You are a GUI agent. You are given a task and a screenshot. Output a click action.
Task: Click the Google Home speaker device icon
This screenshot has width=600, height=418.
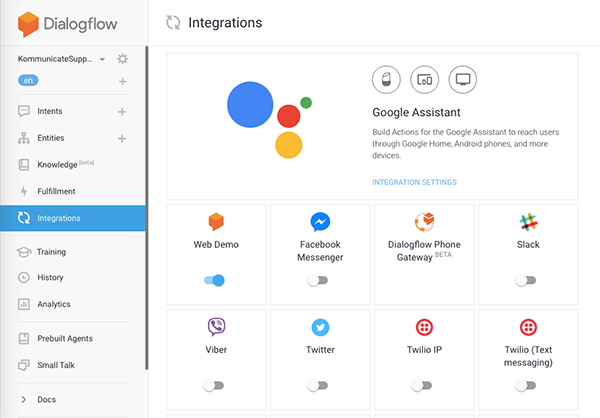[385, 79]
